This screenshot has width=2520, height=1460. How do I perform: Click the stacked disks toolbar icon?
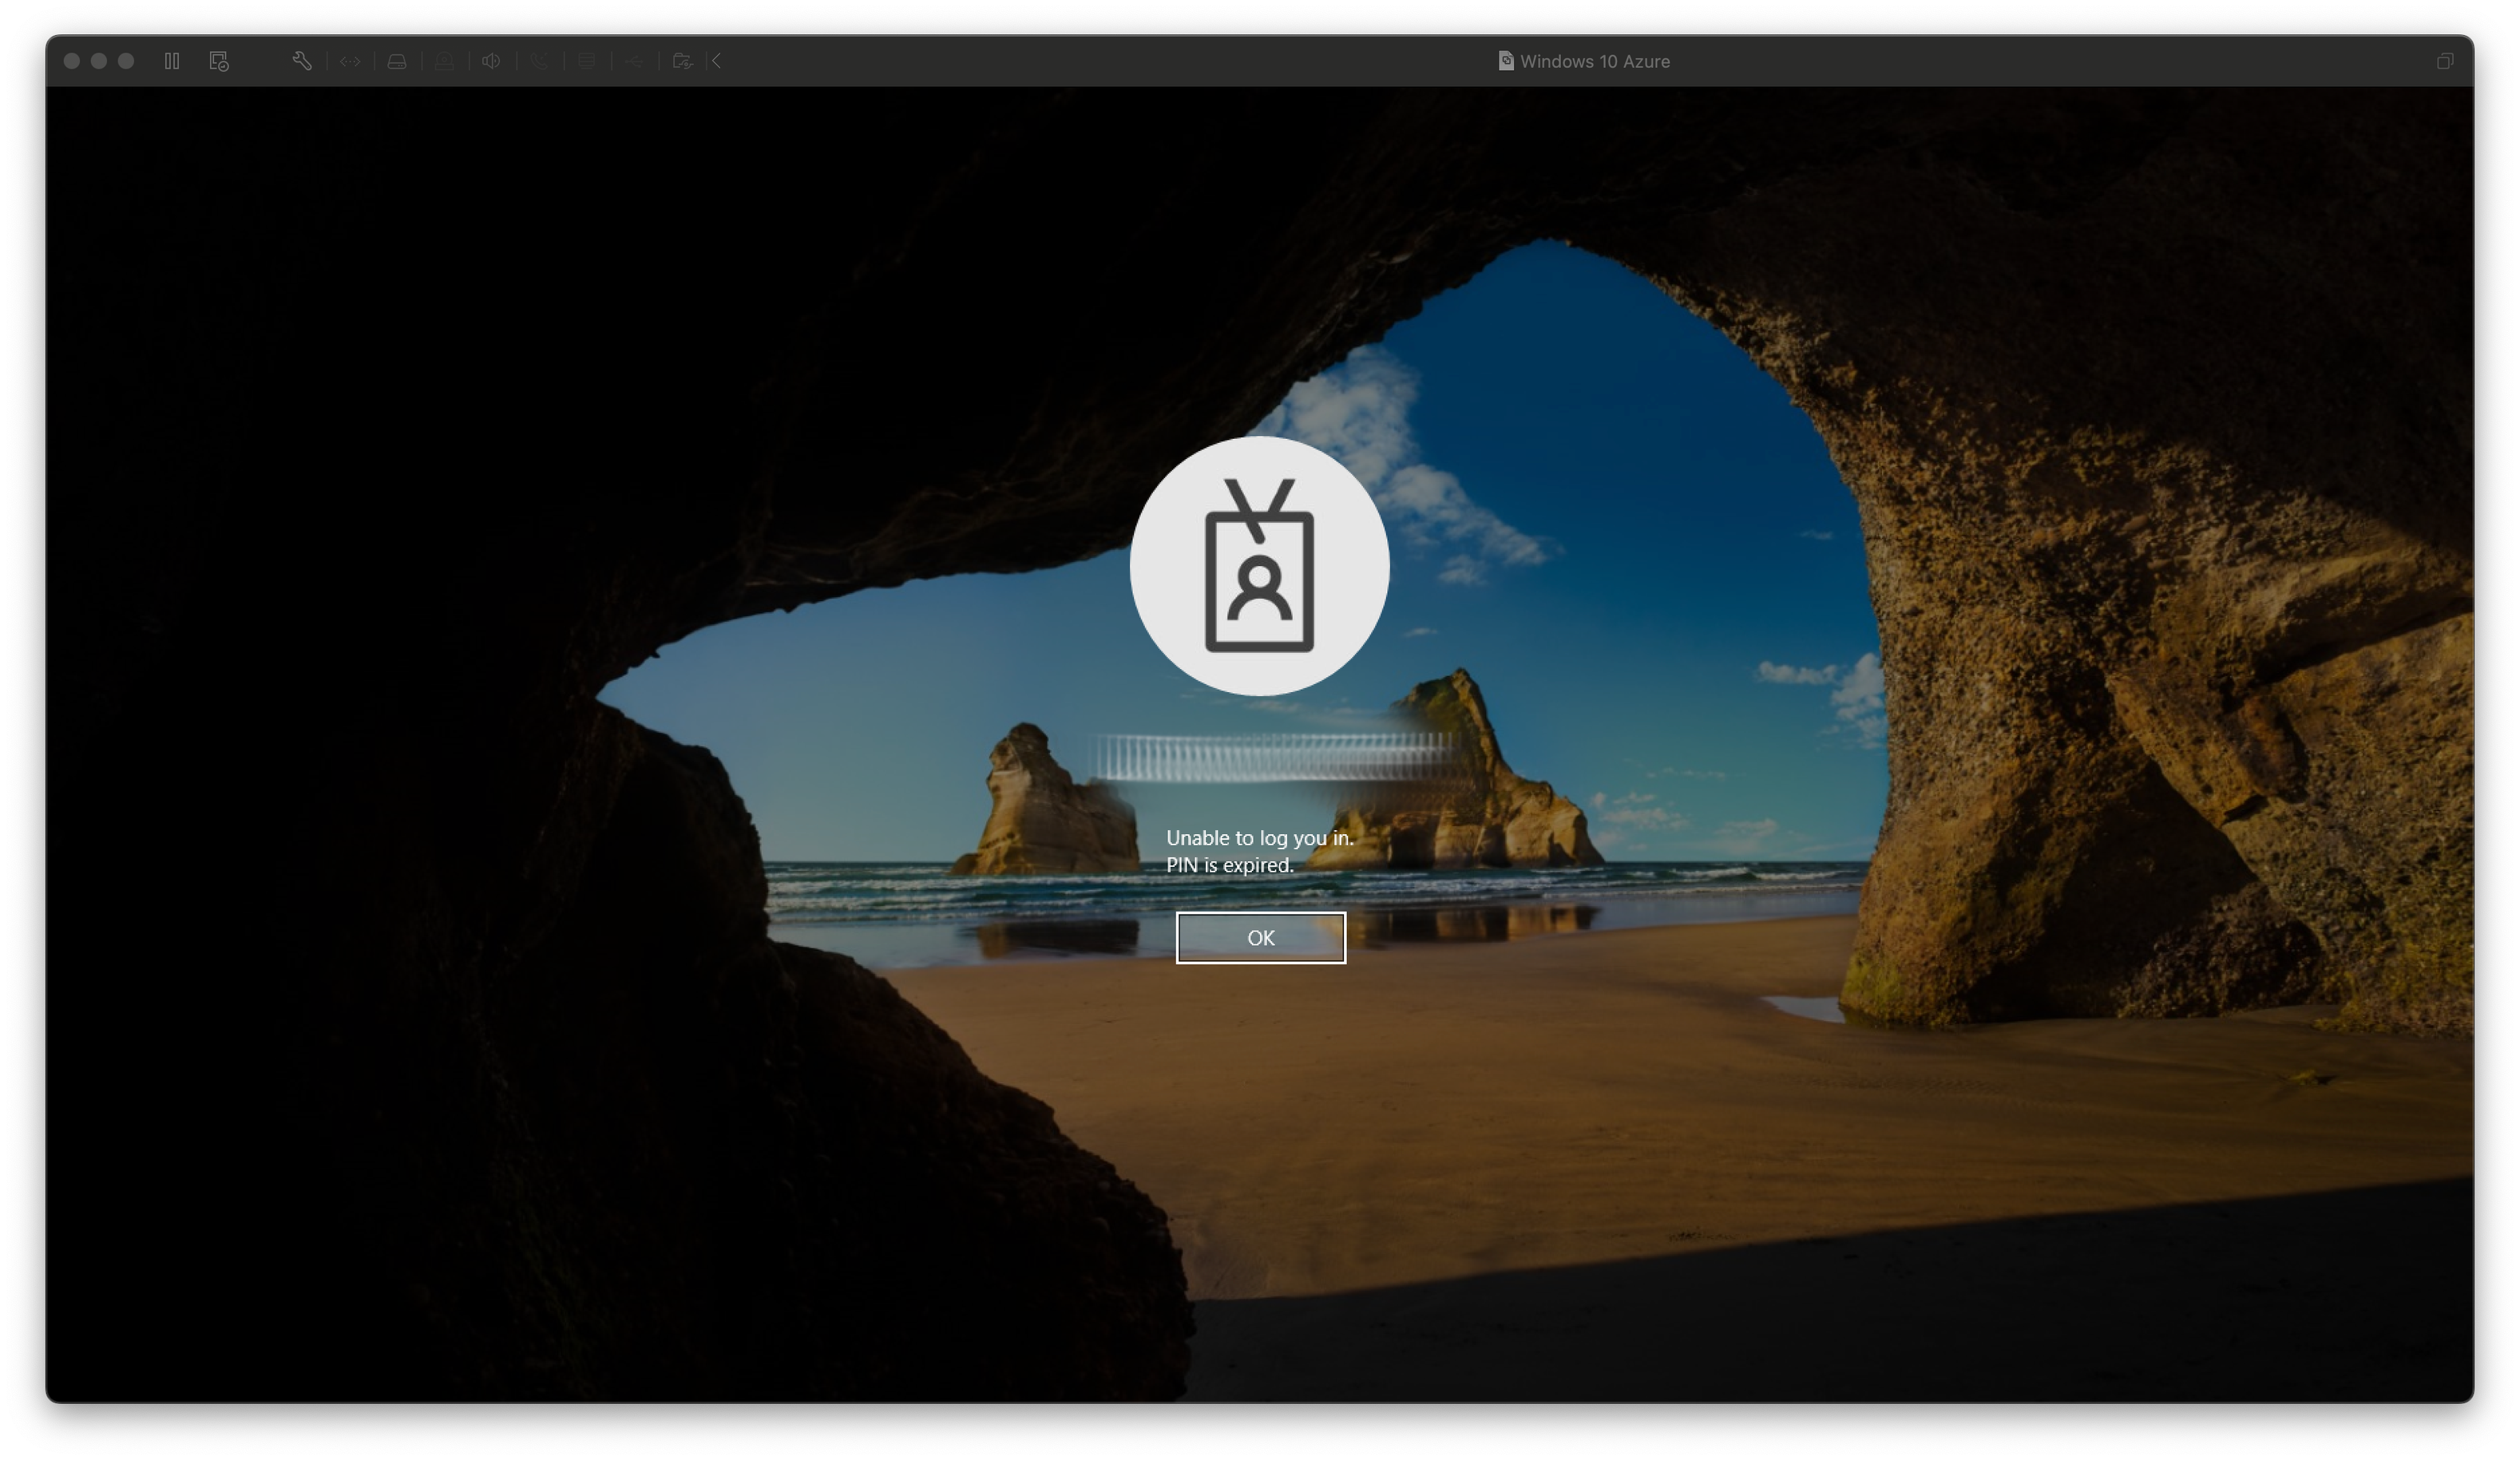tap(587, 61)
